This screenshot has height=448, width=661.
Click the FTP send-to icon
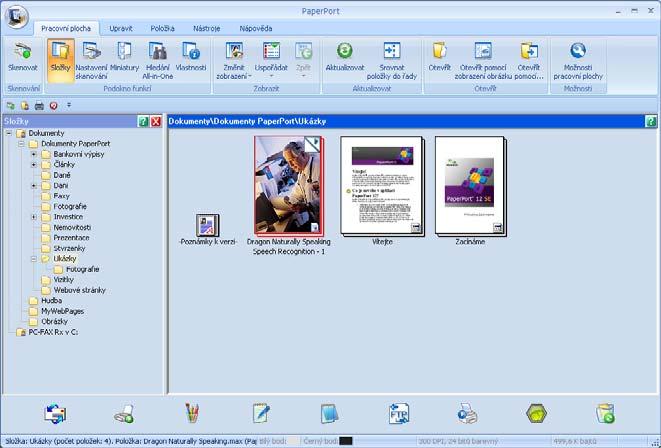399,413
